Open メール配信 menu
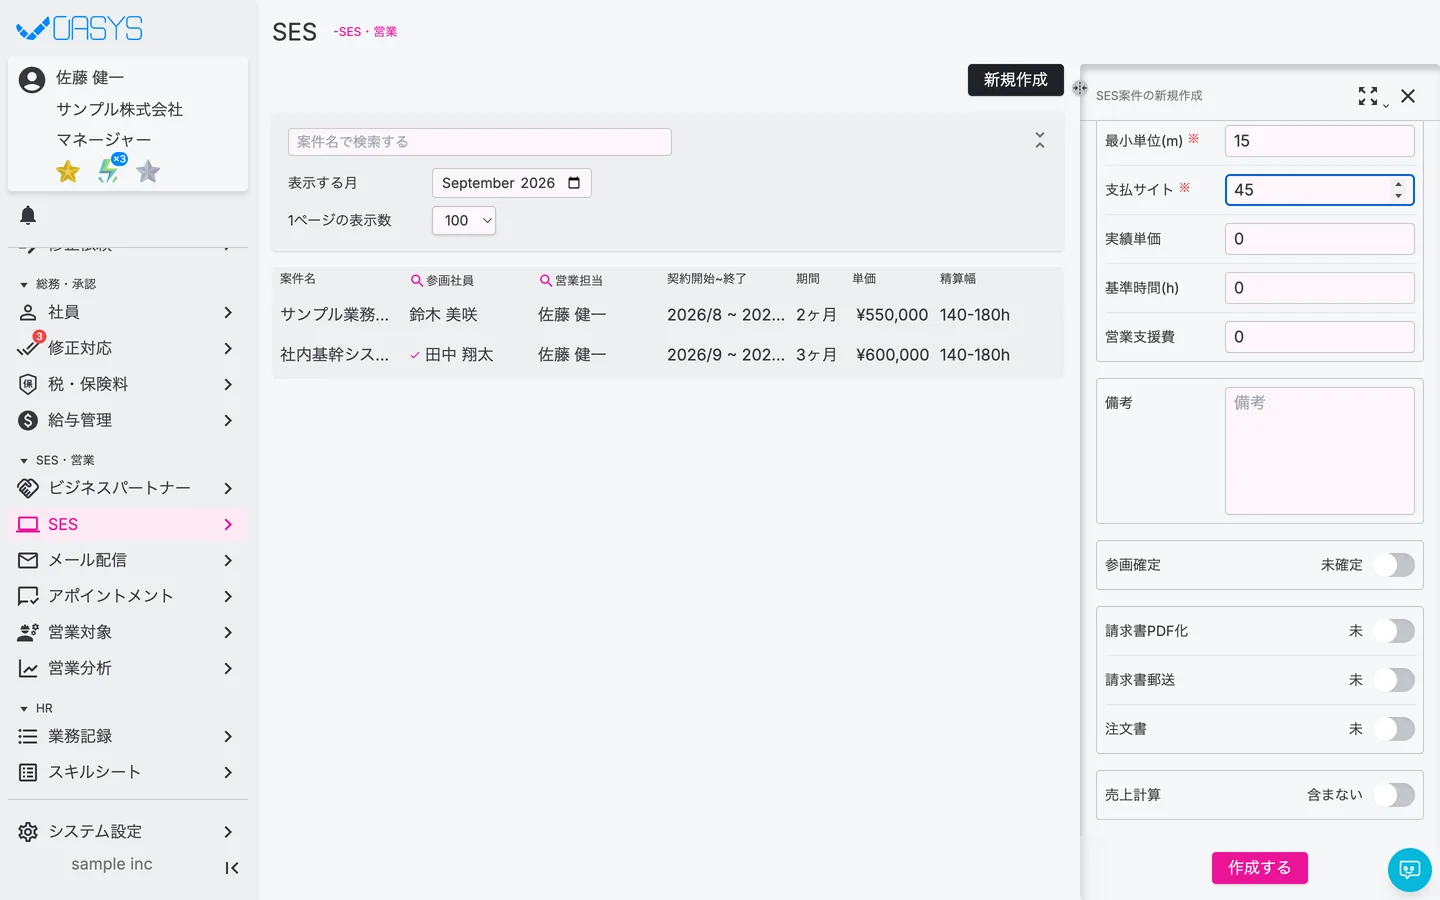 pos(128,560)
